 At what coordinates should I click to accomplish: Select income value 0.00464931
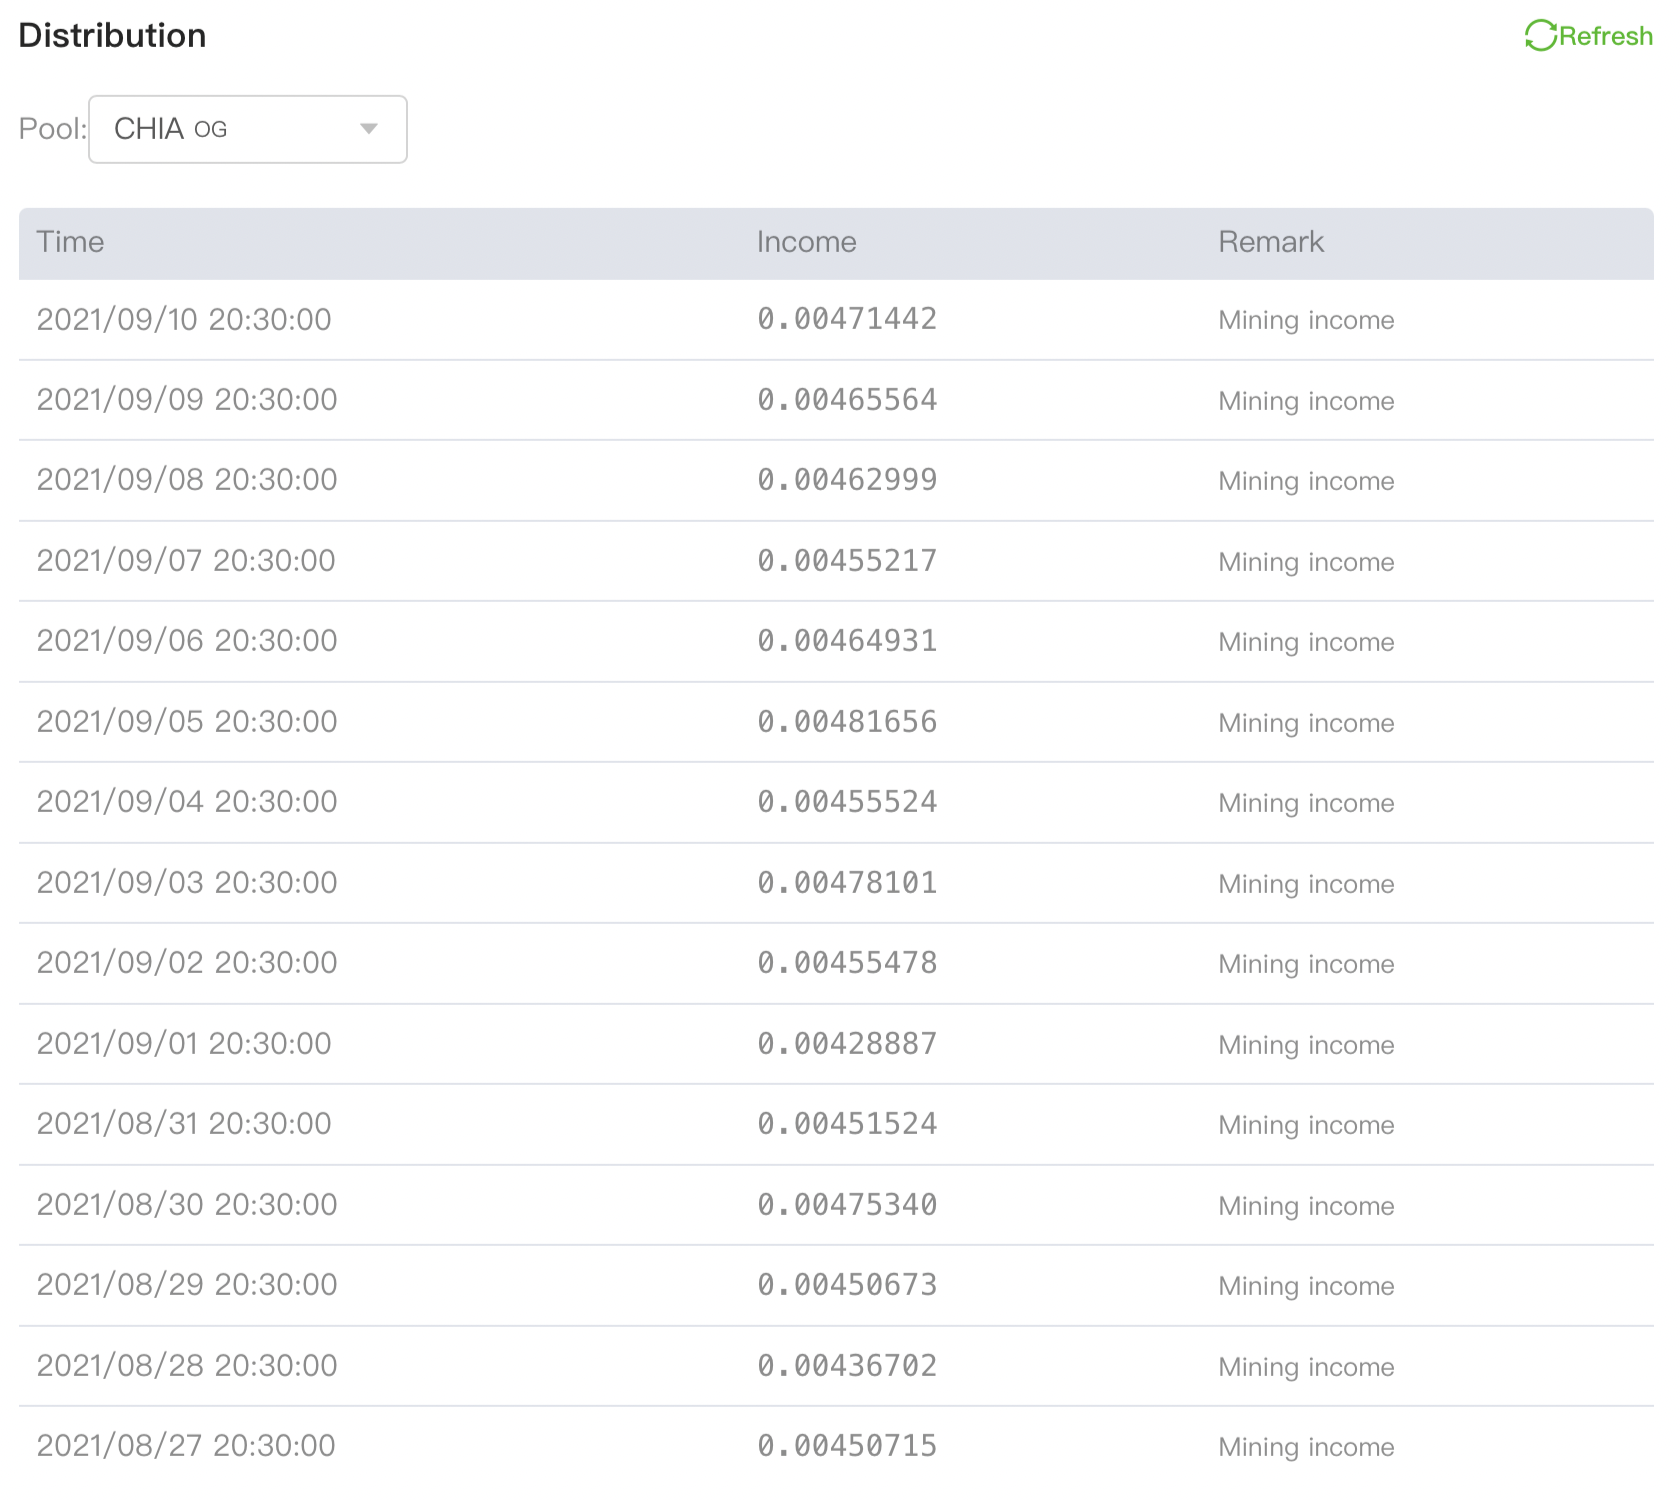click(847, 641)
